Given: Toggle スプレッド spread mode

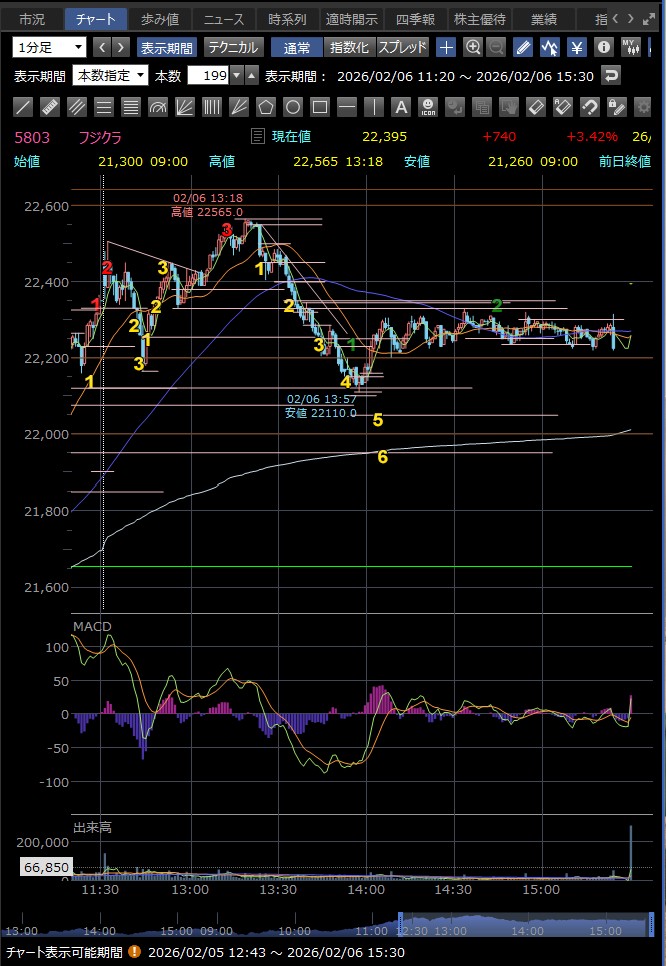Looking at the screenshot, I should coord(402,47).
